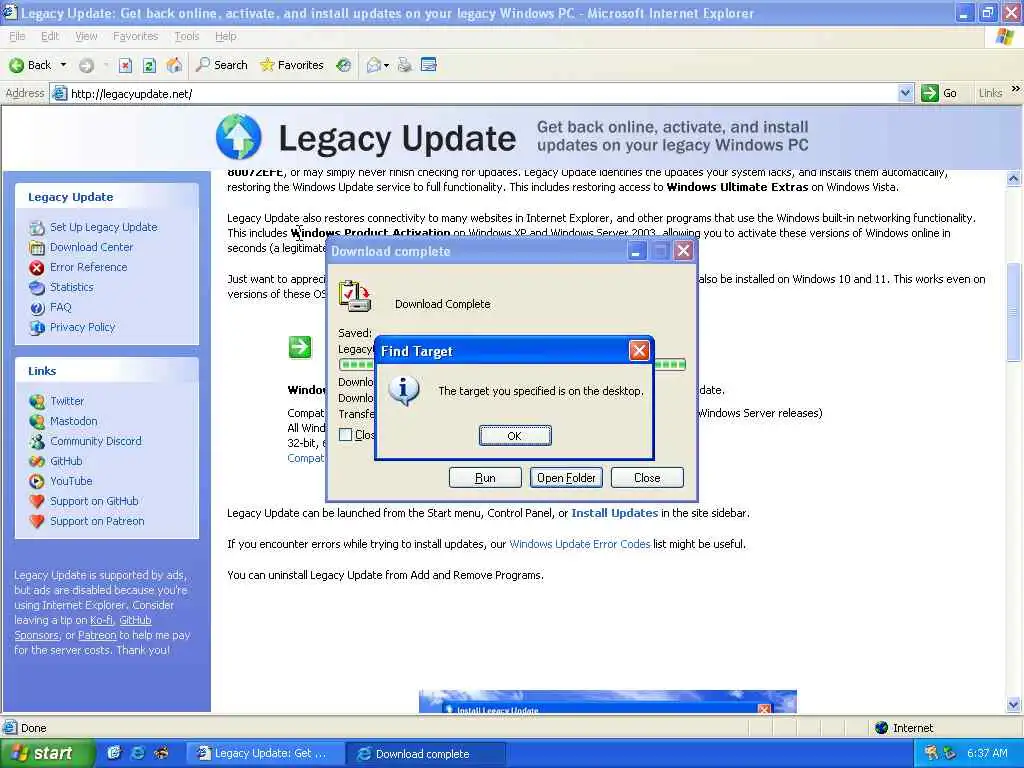Click the History icon in toolbar
The width and height of the screenshot is (1024, 768).
point(344,65)
